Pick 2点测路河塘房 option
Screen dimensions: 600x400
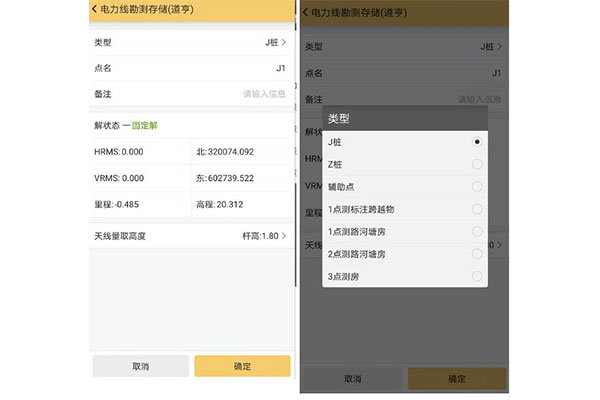point(477,254)
